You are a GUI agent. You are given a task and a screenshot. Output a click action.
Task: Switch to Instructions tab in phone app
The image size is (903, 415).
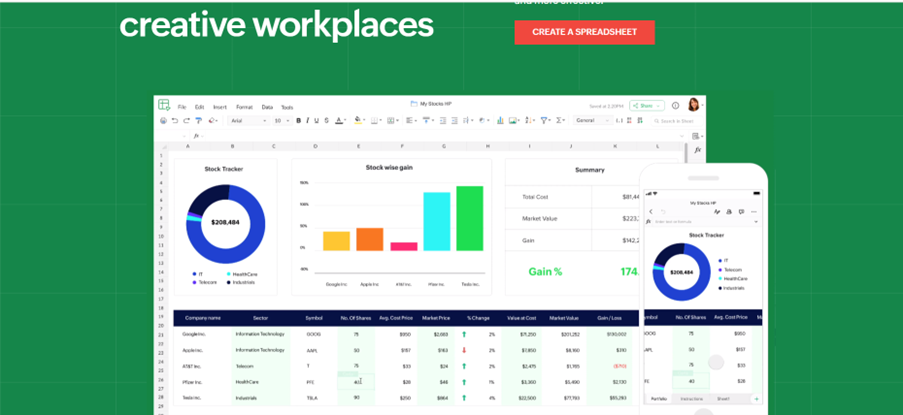point(690,399)
